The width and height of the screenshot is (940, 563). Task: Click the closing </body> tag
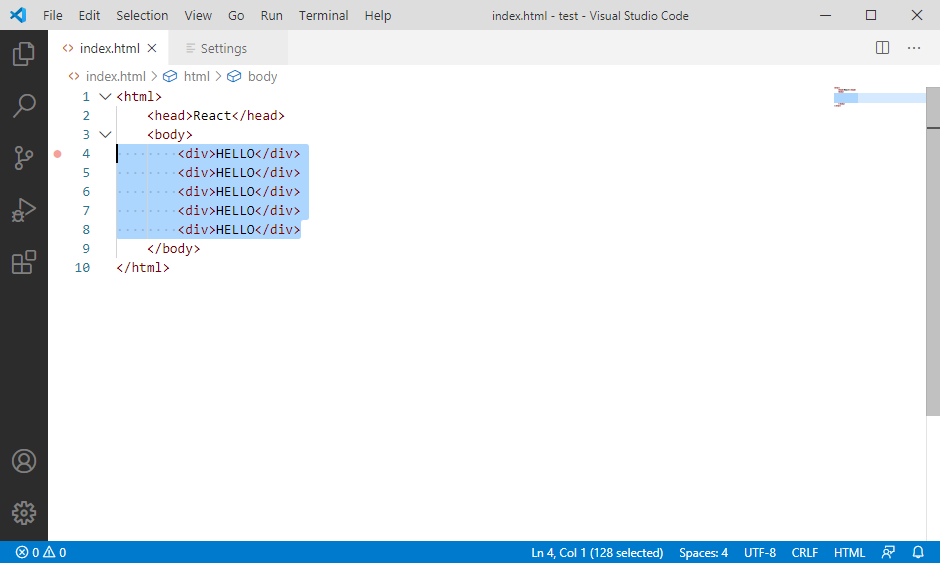173,249
